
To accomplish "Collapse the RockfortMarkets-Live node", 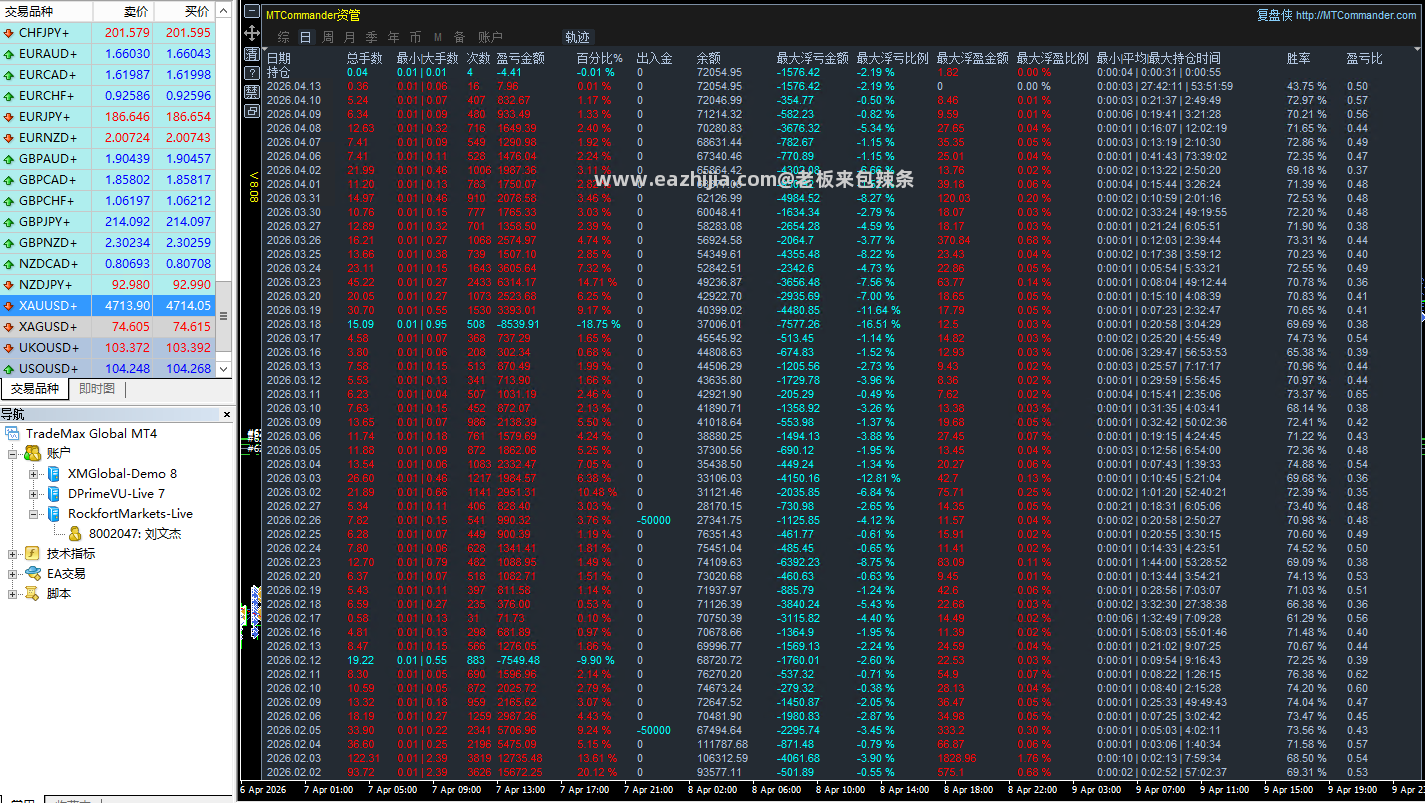I will (x=33, y=514).
